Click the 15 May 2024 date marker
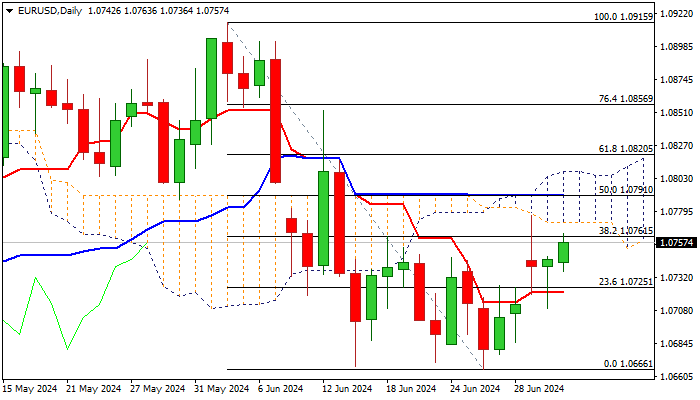The height and width of the screenshot is (400, 700). tap(30, 389)
